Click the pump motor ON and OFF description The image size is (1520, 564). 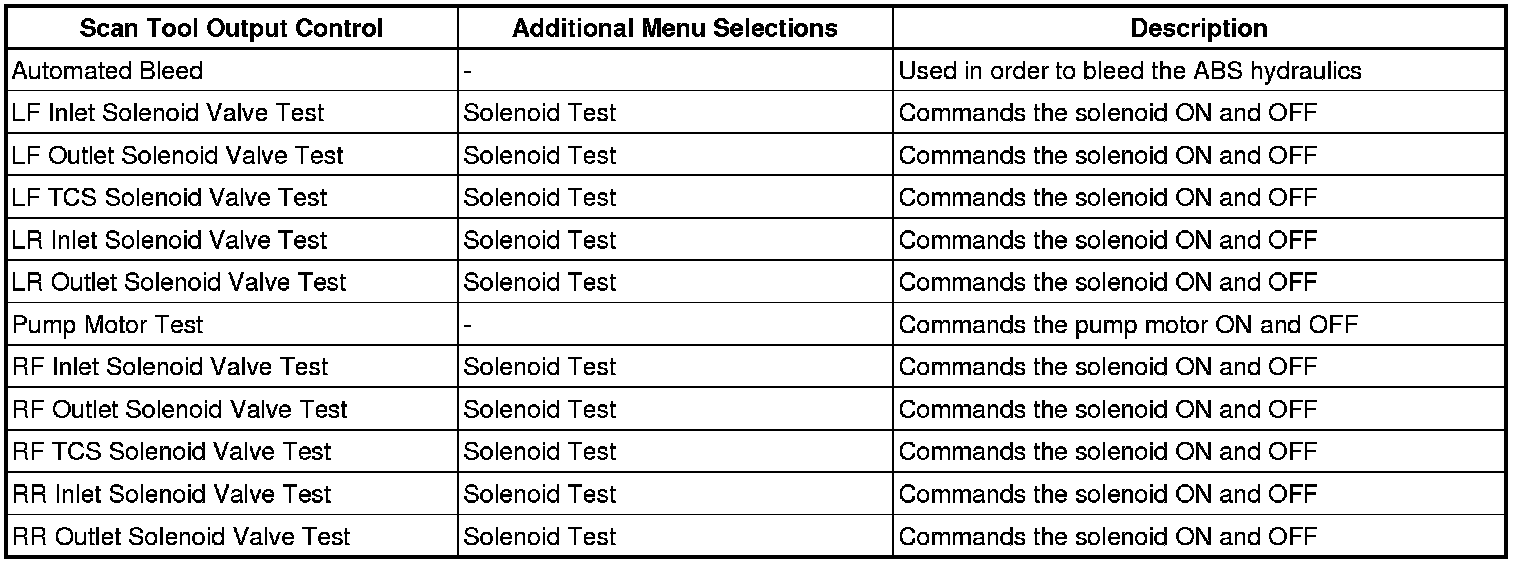click(x=1128, y=325)
